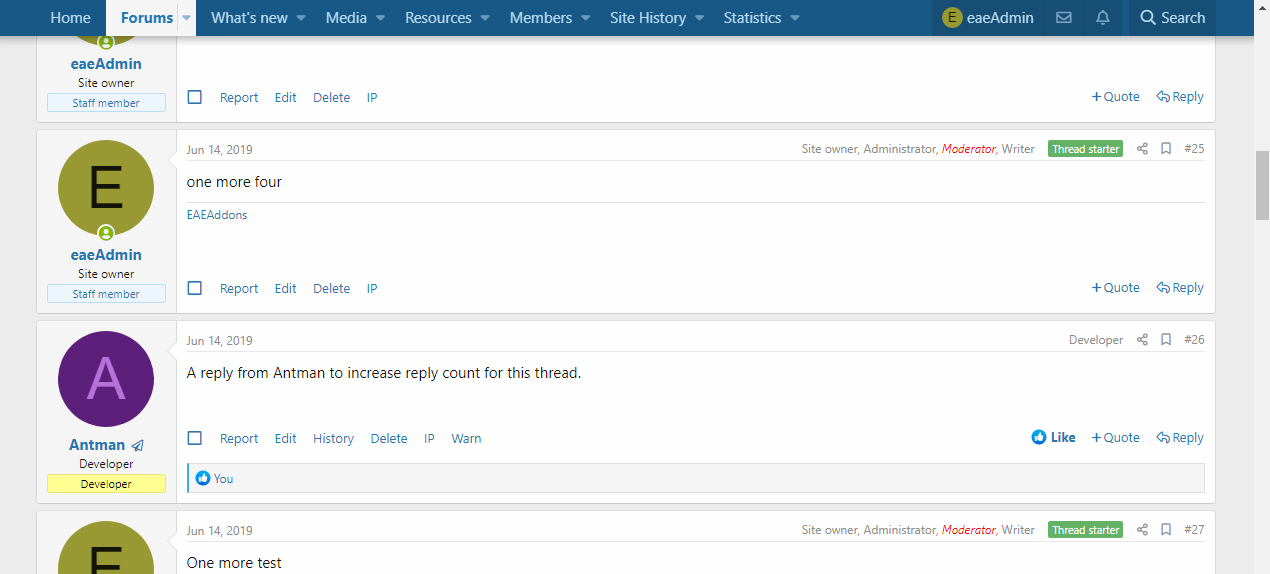Open the Members navigation item

pos(541,18)
